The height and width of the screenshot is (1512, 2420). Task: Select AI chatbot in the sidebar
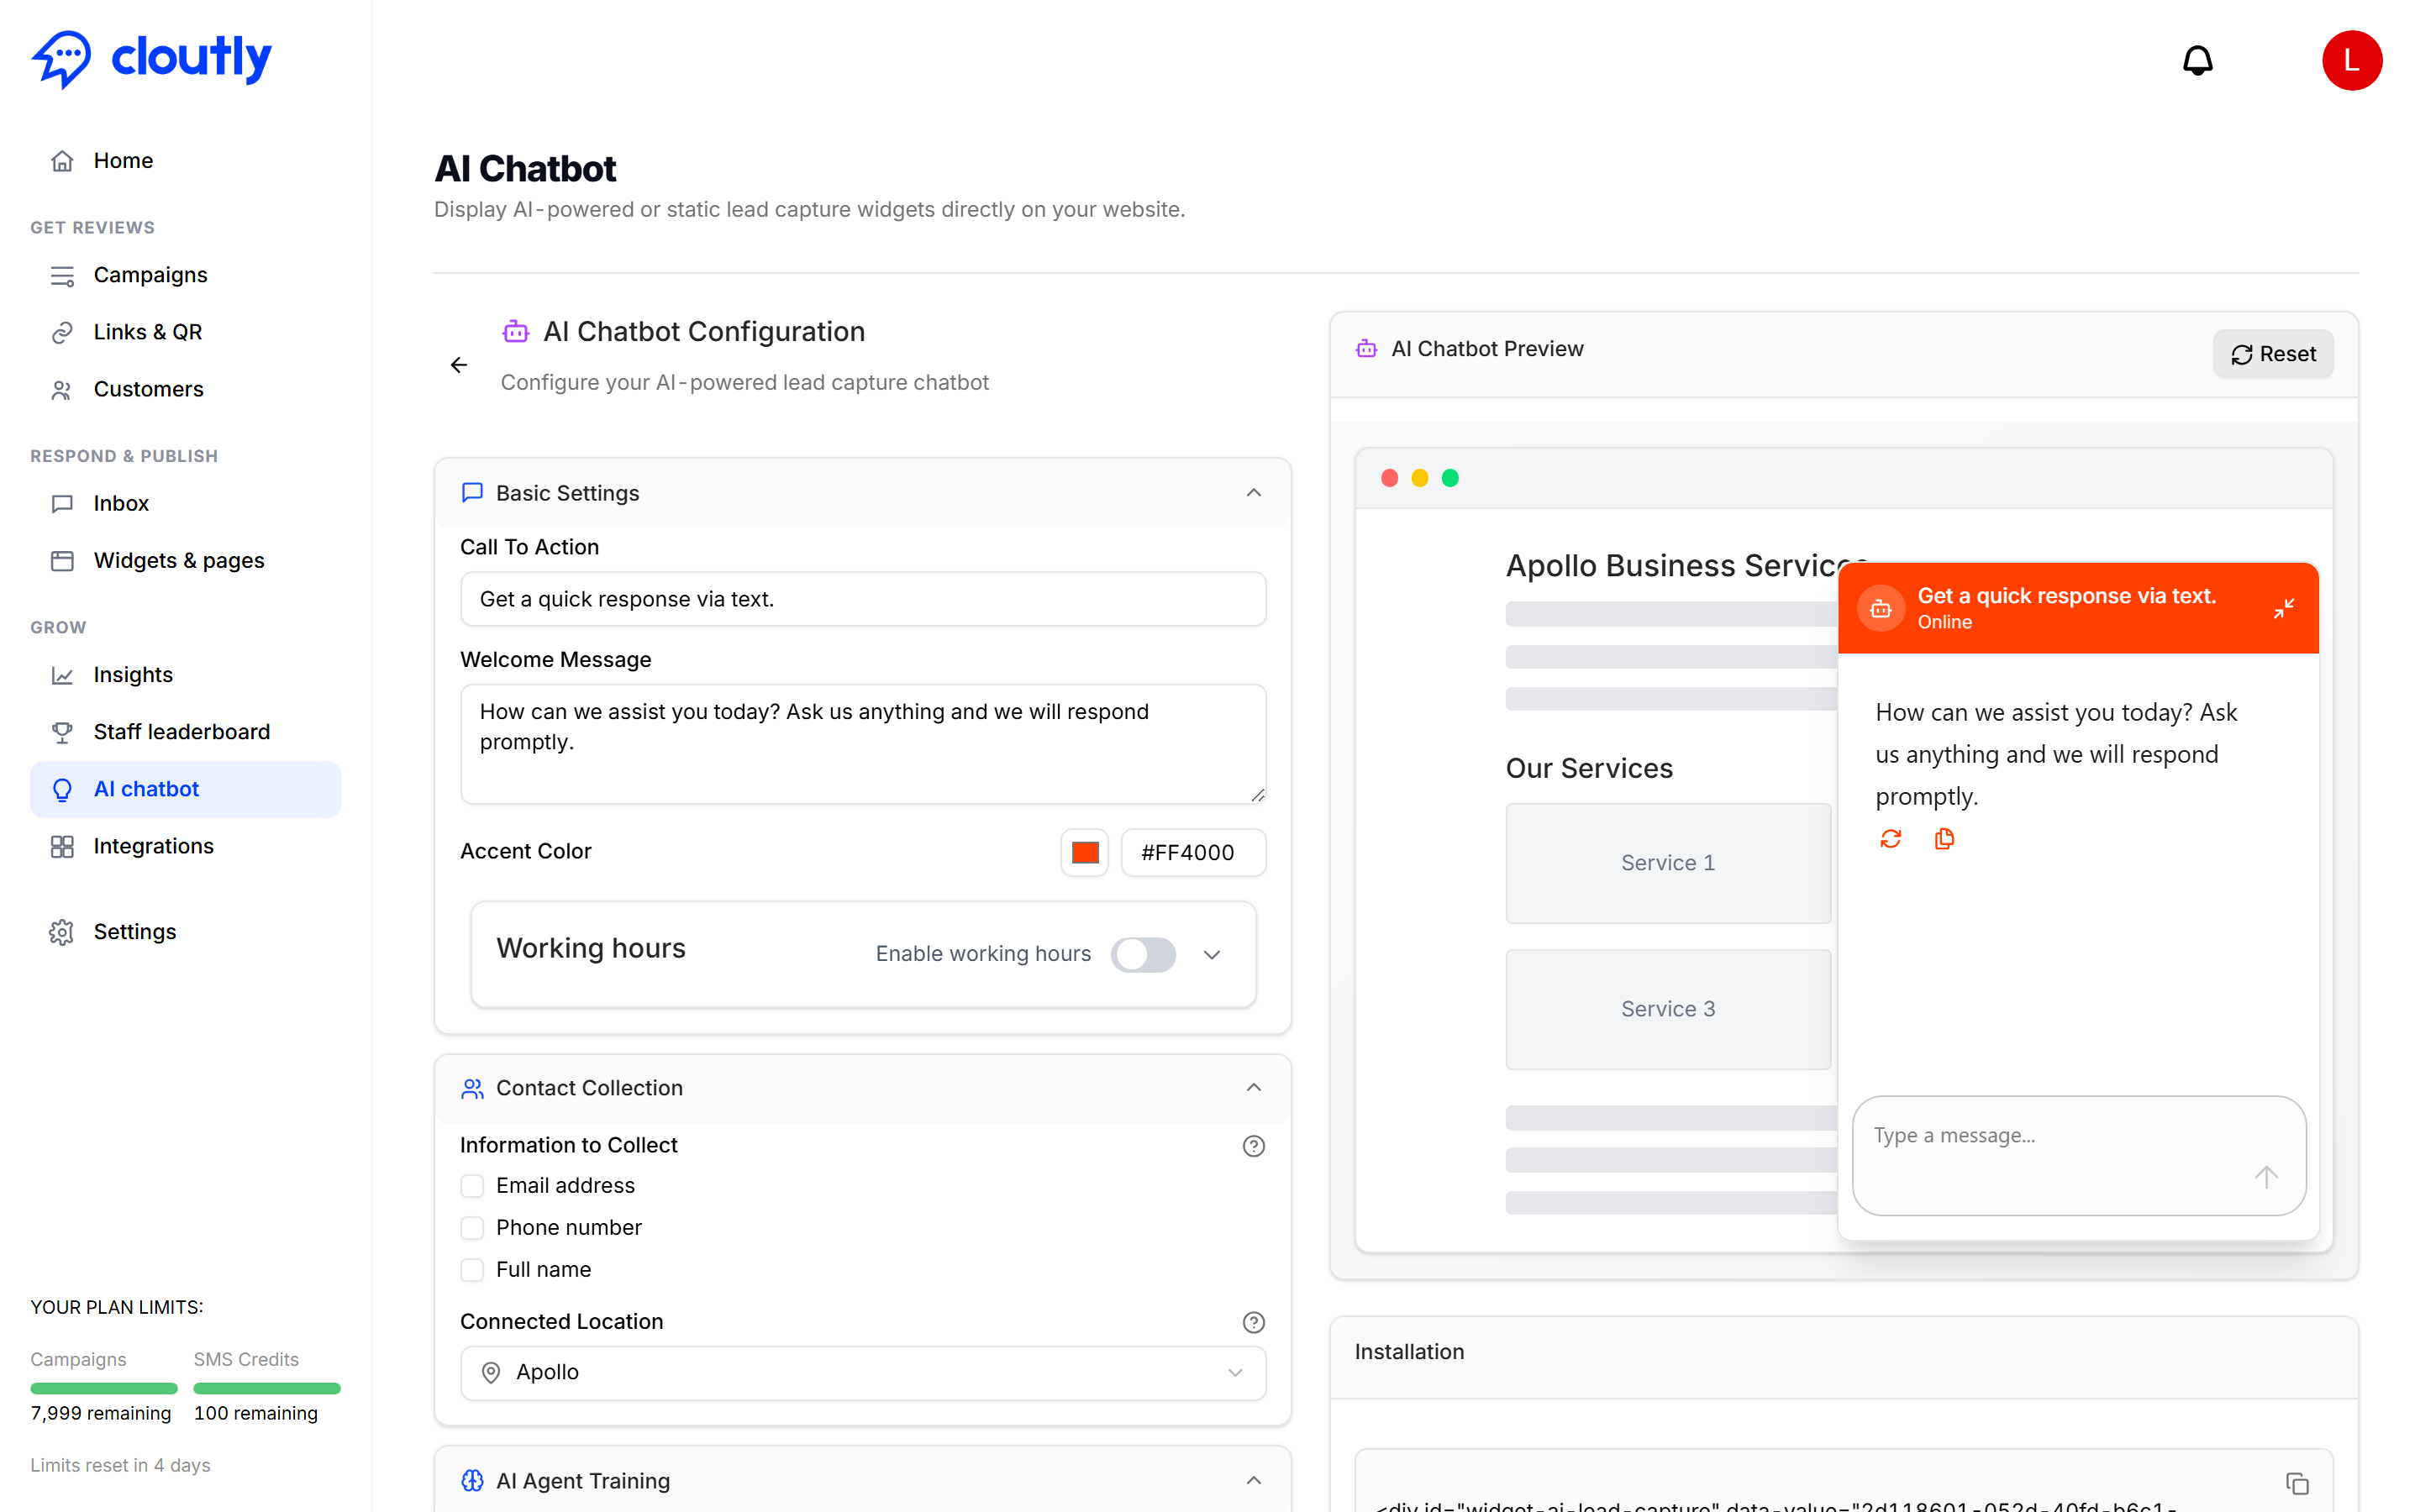186,789
